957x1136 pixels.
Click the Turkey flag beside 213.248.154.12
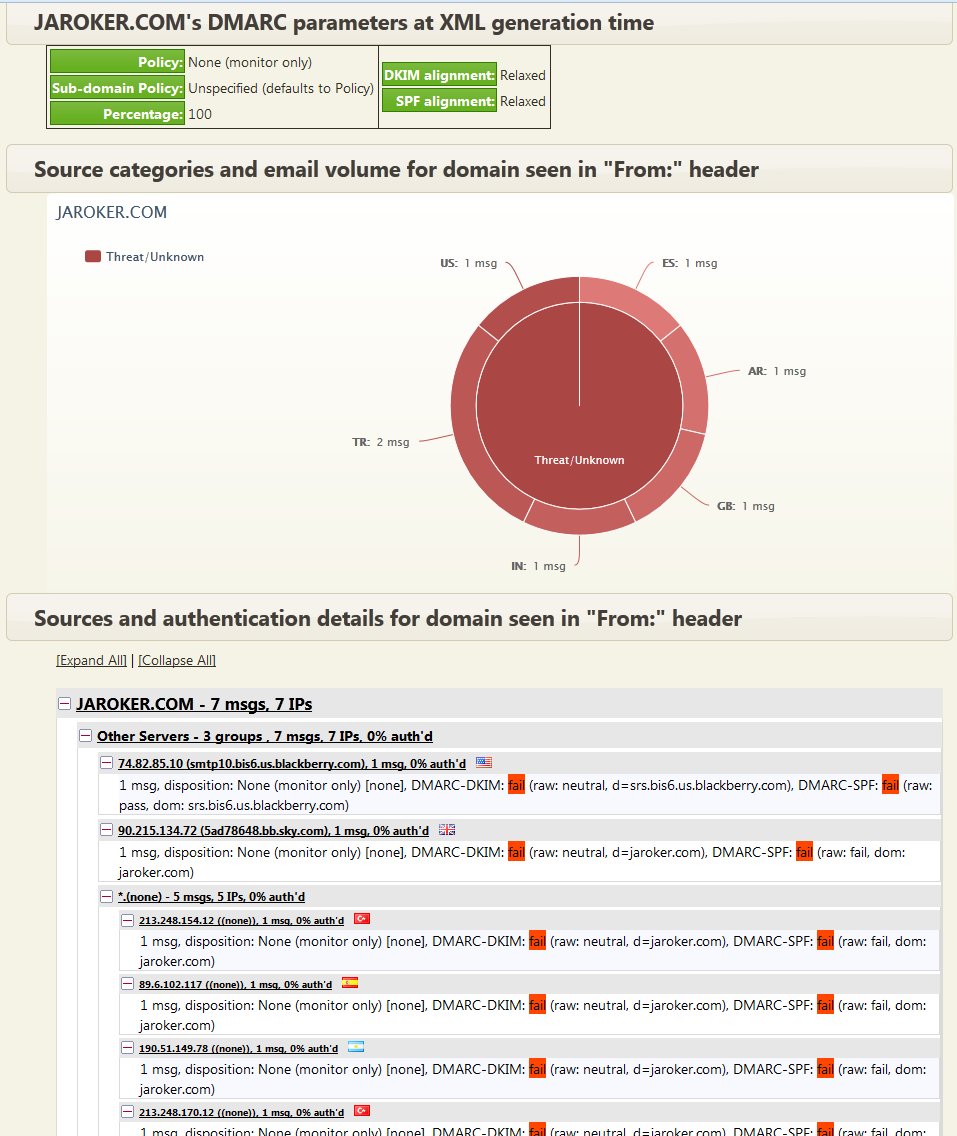[x=362, y=919]
